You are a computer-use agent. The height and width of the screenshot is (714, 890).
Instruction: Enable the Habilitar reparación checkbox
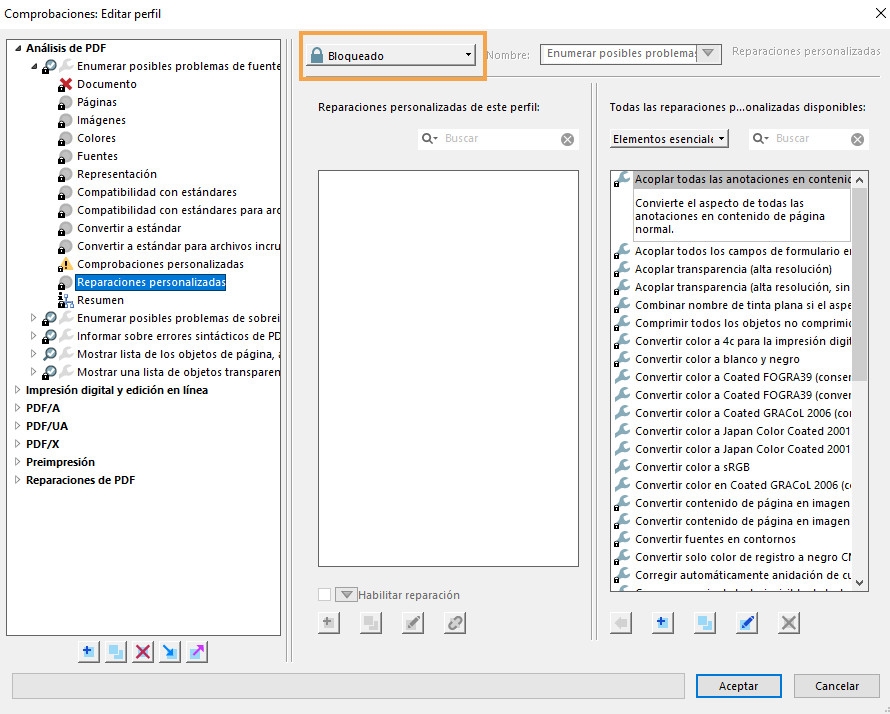(324, 594)
